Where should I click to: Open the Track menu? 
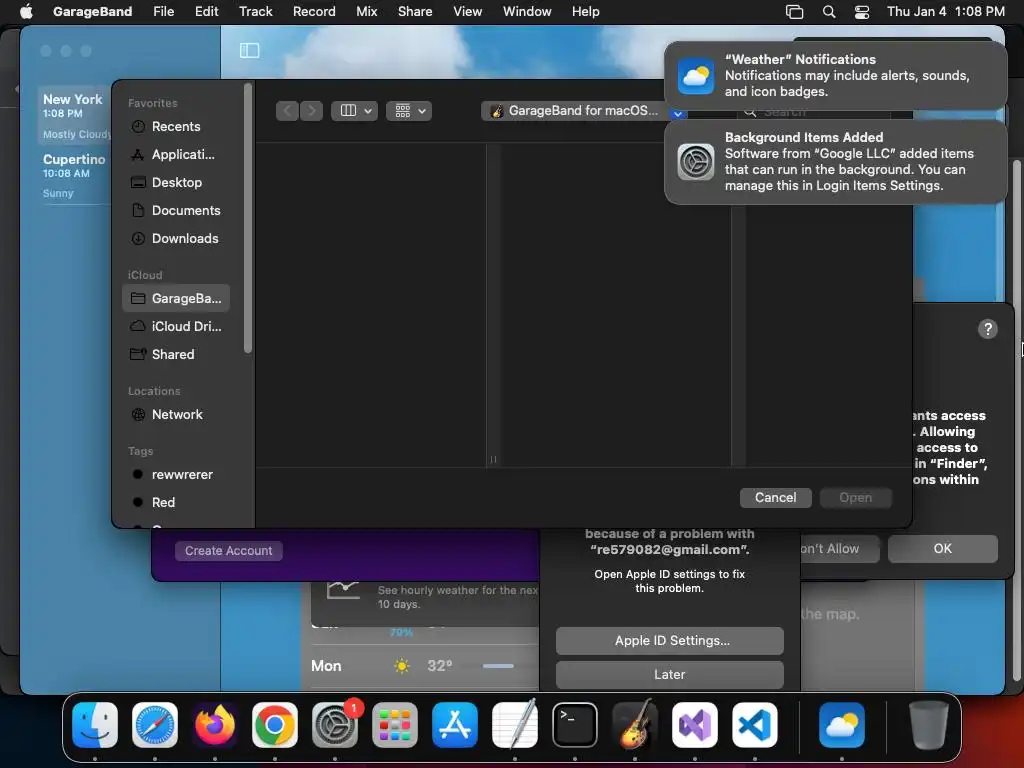(255, 11)
